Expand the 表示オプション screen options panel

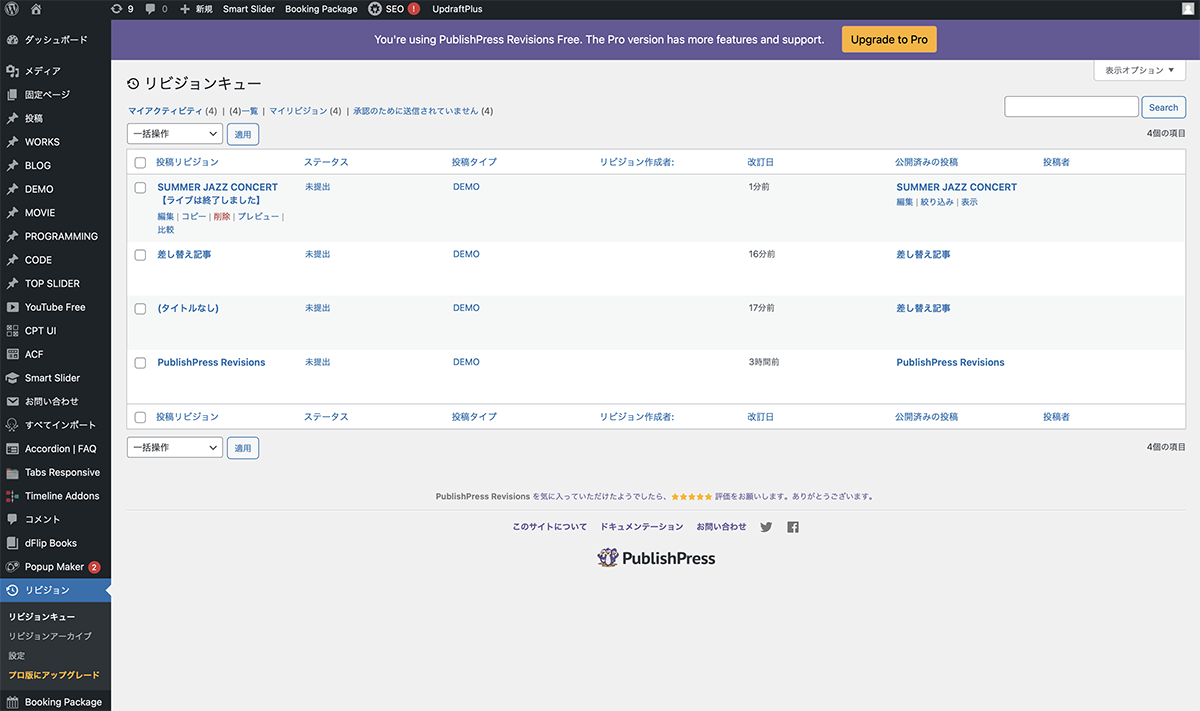point(1139,70)
